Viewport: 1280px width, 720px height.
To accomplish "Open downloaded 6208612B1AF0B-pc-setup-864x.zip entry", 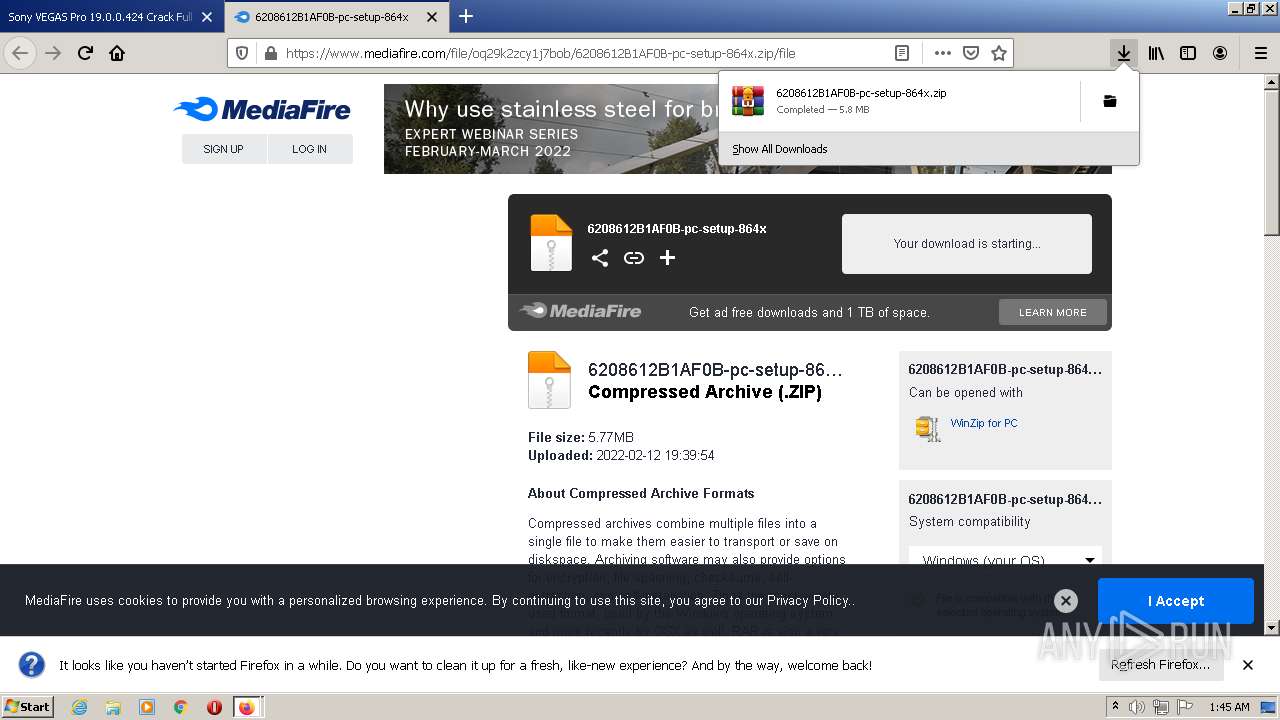I will 900,101.
